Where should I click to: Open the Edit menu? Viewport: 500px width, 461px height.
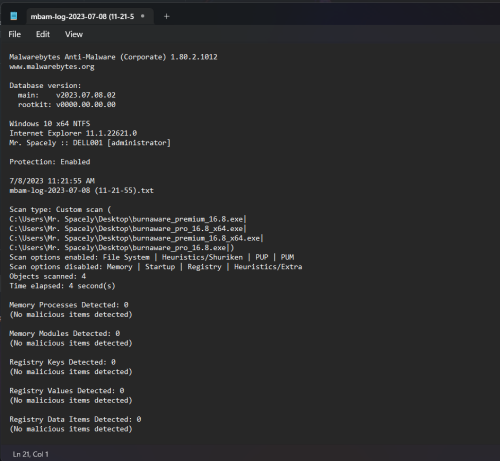(x=43, y=34)
